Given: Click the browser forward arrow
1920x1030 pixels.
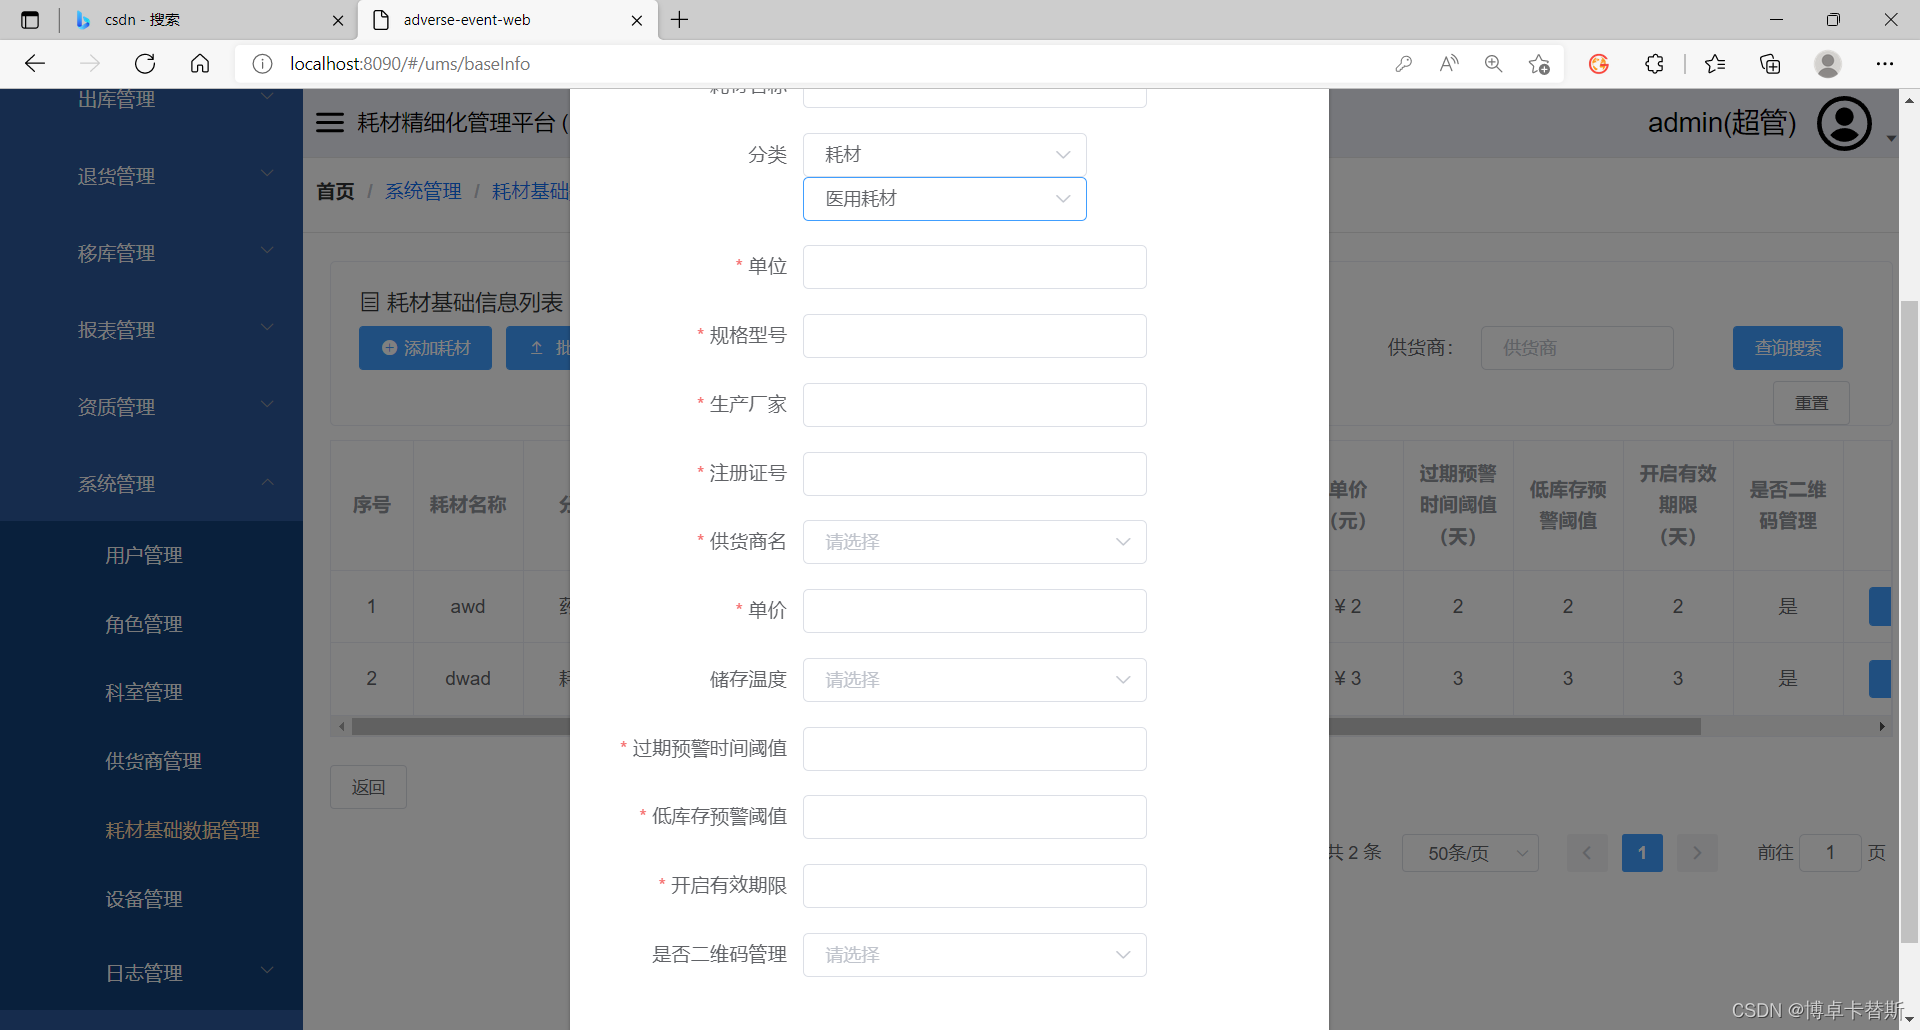Looking at the screenshot, I should tap(90, 64).
